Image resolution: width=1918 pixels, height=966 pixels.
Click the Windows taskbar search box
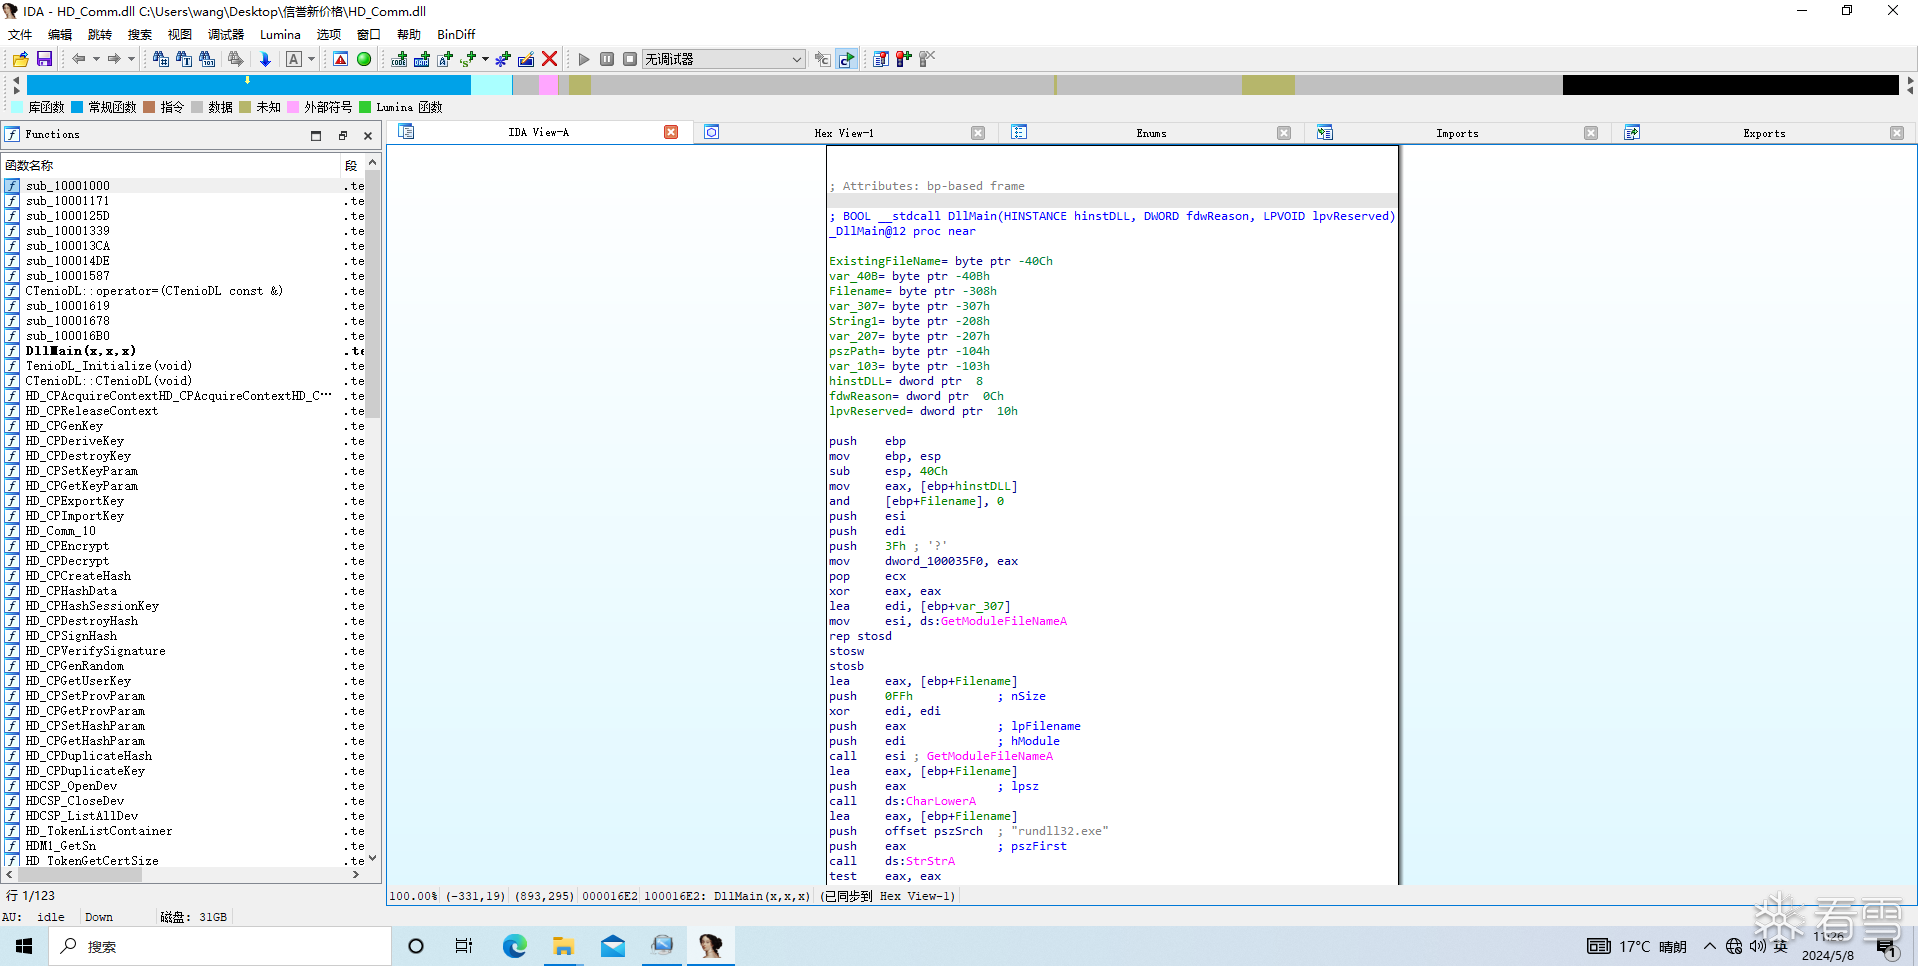pos(220,946)
